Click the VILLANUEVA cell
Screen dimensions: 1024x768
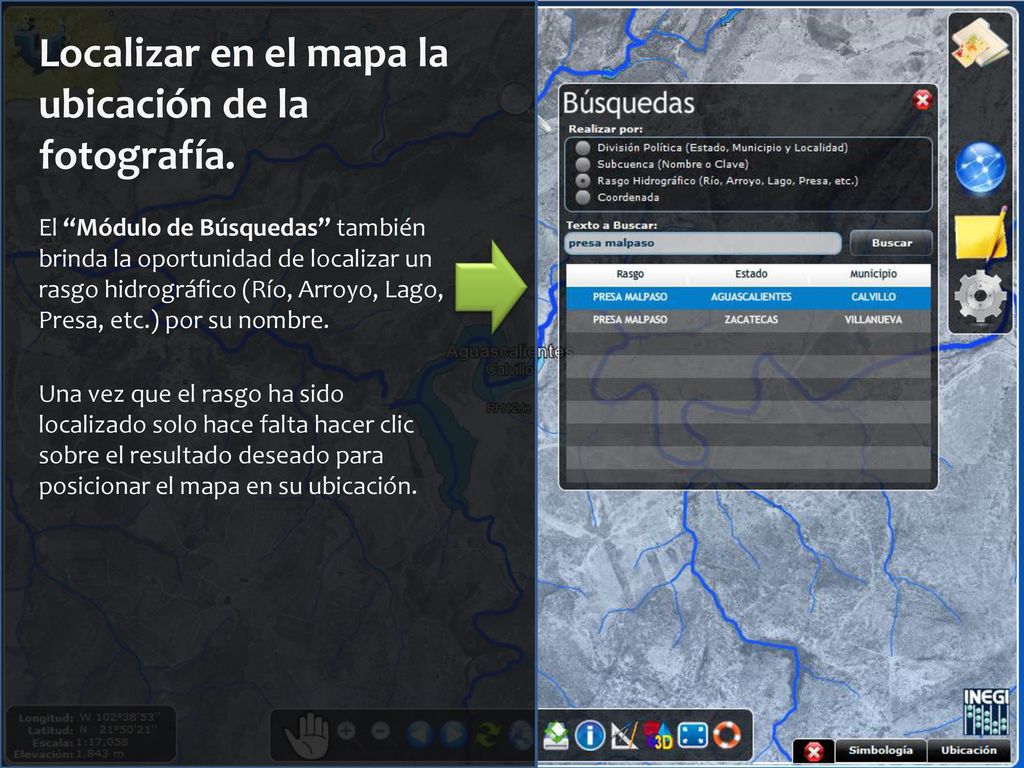click(x=873, y=319)
